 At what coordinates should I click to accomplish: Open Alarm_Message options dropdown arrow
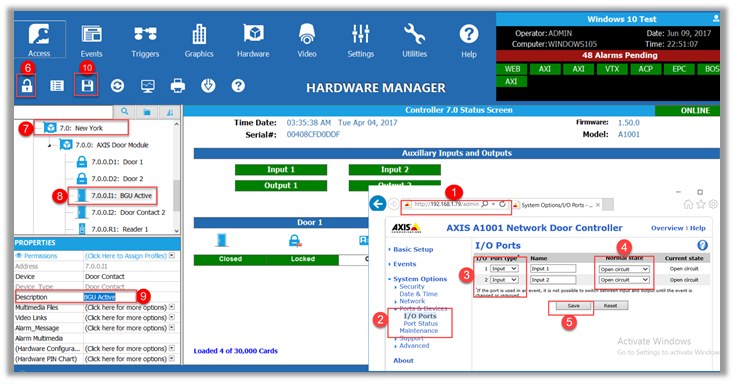pos(172,328)
